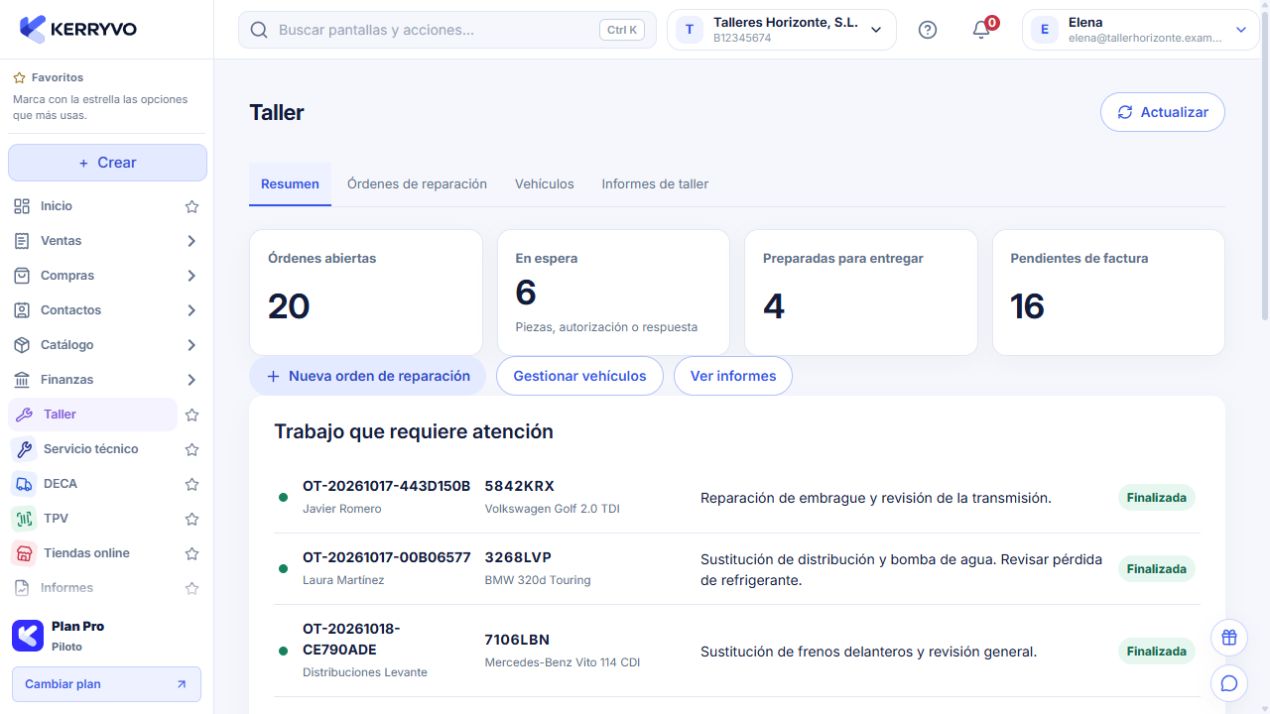Click the Actualizar button
The width and height of the screenshot is (1270, 714).
(x=1162, y=112)
